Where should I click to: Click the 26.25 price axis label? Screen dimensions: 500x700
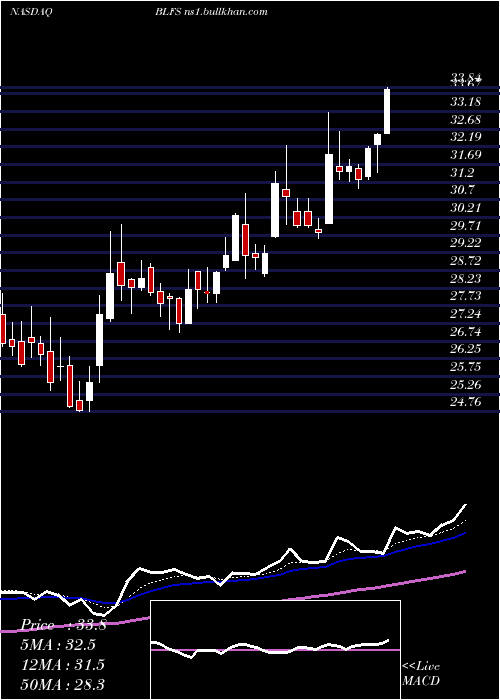point(466,349)
